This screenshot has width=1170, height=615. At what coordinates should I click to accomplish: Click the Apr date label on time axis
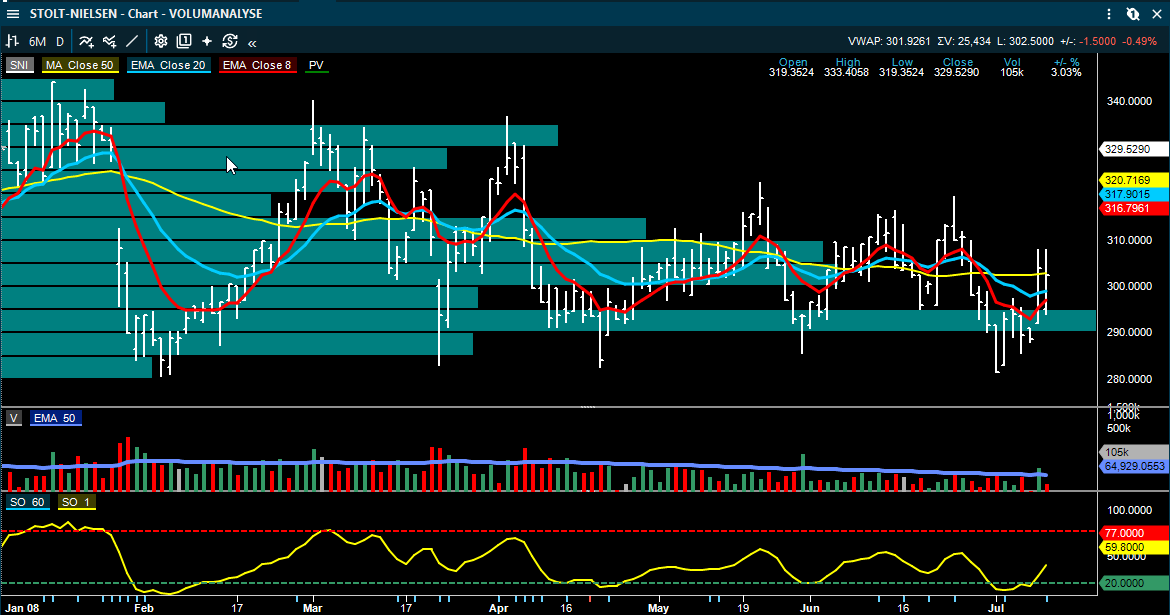pos(498,608)
